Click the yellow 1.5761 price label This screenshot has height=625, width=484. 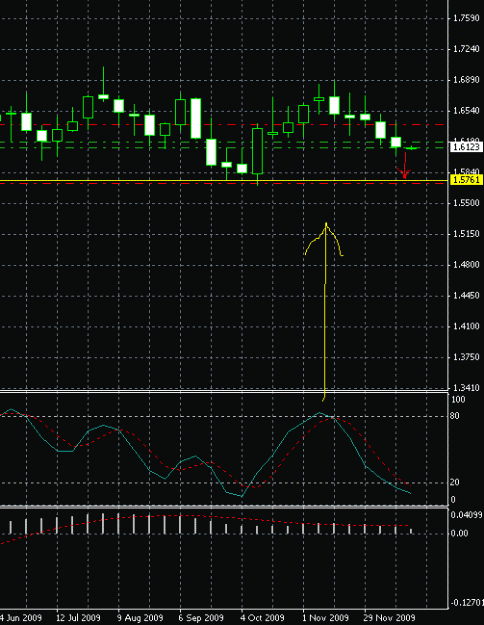[x=466, y=180]
